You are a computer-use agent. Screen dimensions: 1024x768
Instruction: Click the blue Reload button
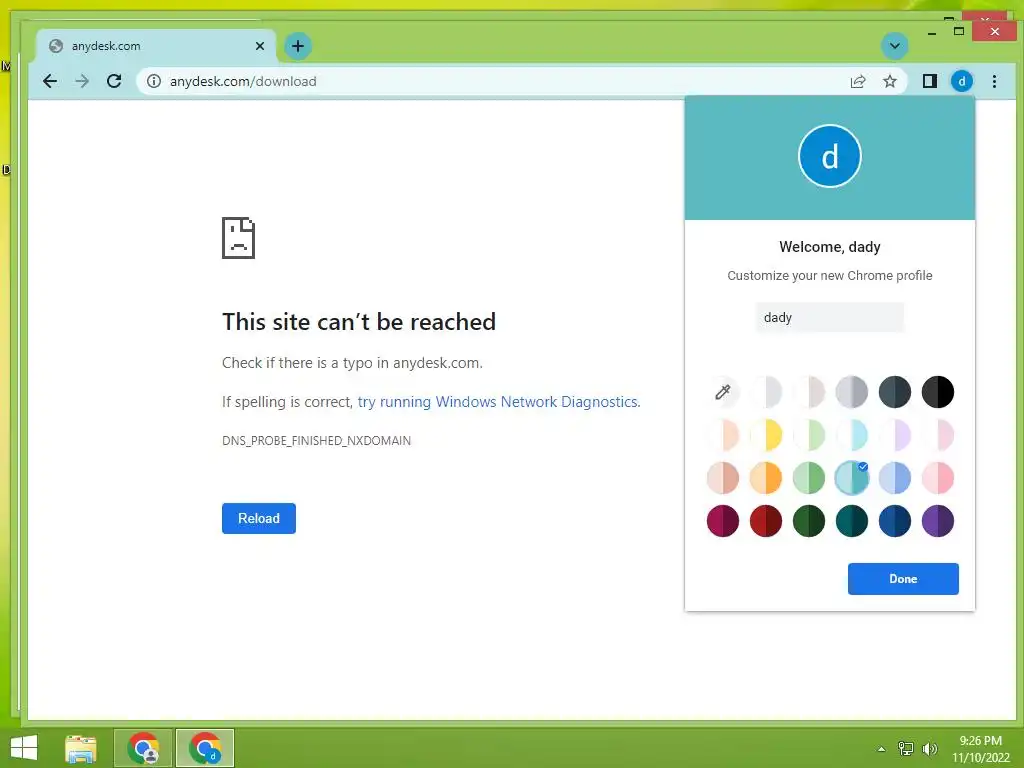click(x=259, y=519)
